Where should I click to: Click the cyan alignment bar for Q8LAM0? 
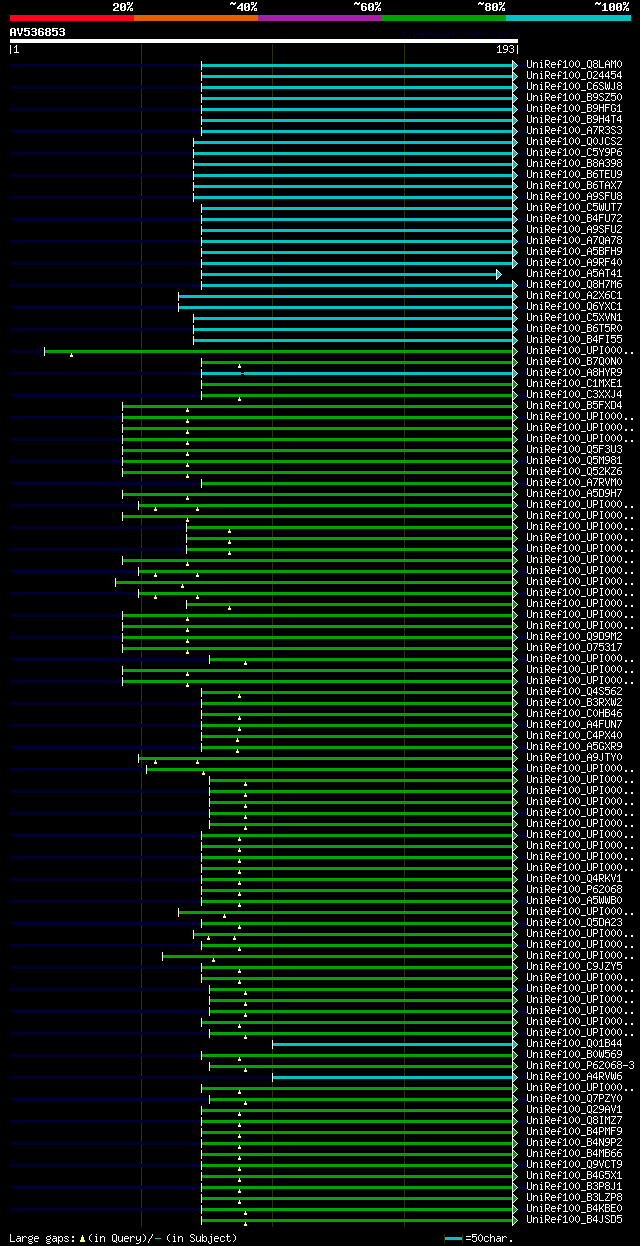tap(359, 64)
